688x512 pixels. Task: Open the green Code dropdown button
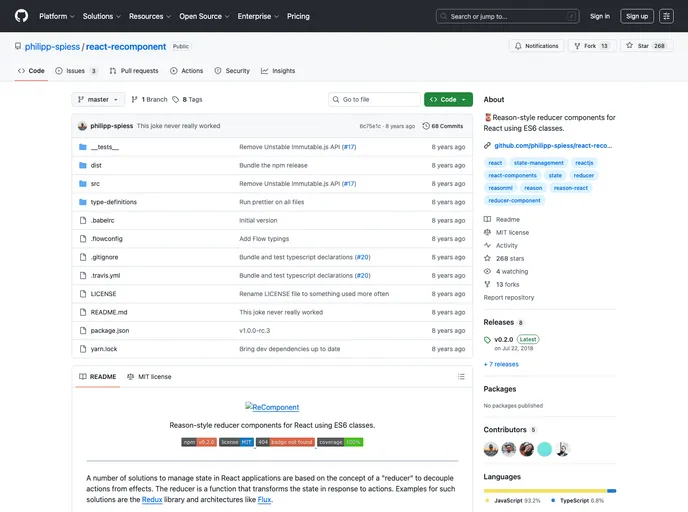(448, 100)
